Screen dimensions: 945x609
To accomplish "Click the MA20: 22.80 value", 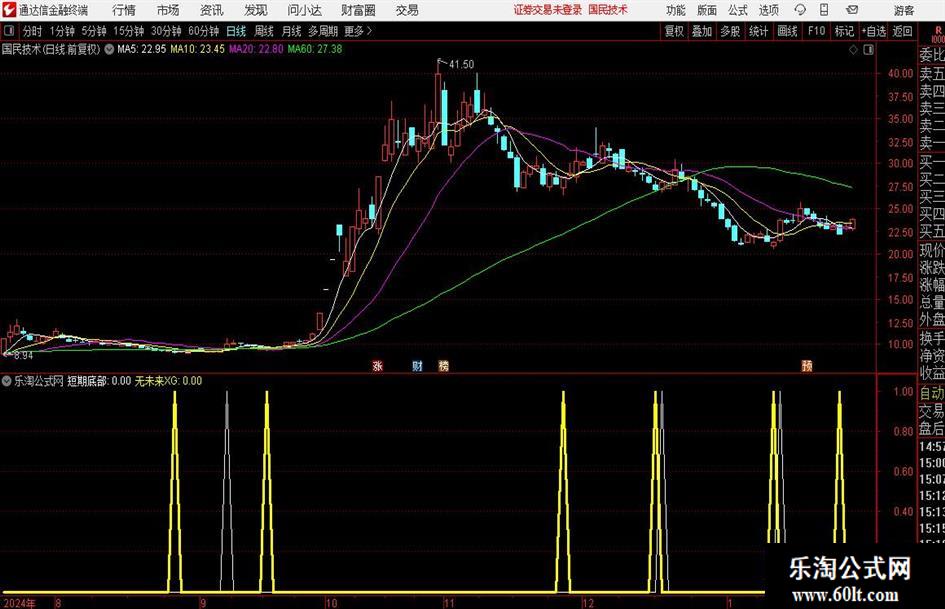I will (256, 49).
